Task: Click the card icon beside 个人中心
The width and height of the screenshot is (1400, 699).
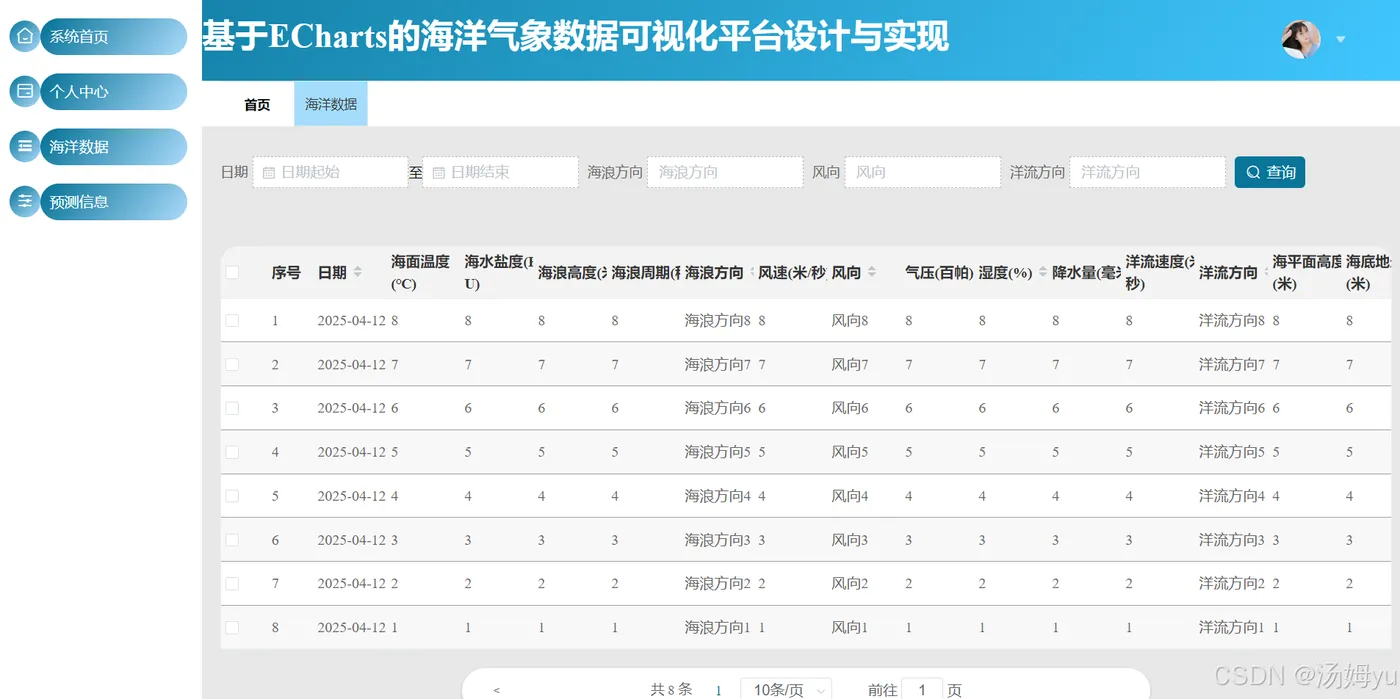Action: coord(25,91)
